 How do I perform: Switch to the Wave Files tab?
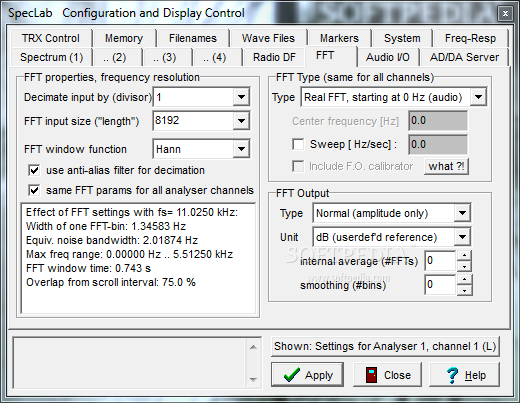[x=268, y=38]
